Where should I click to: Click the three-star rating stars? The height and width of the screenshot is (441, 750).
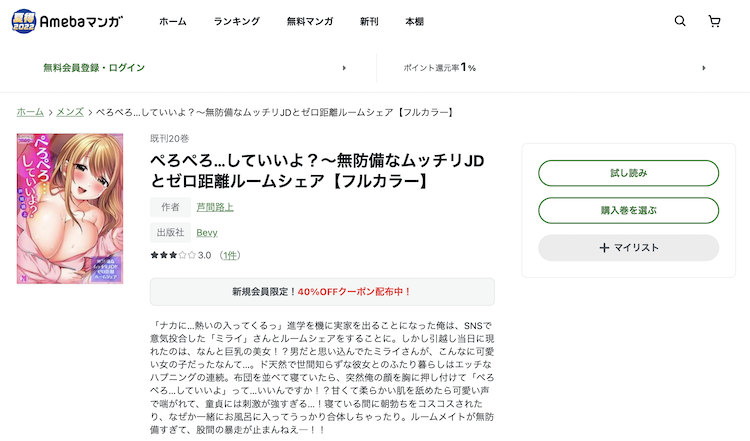click(173, 255)
